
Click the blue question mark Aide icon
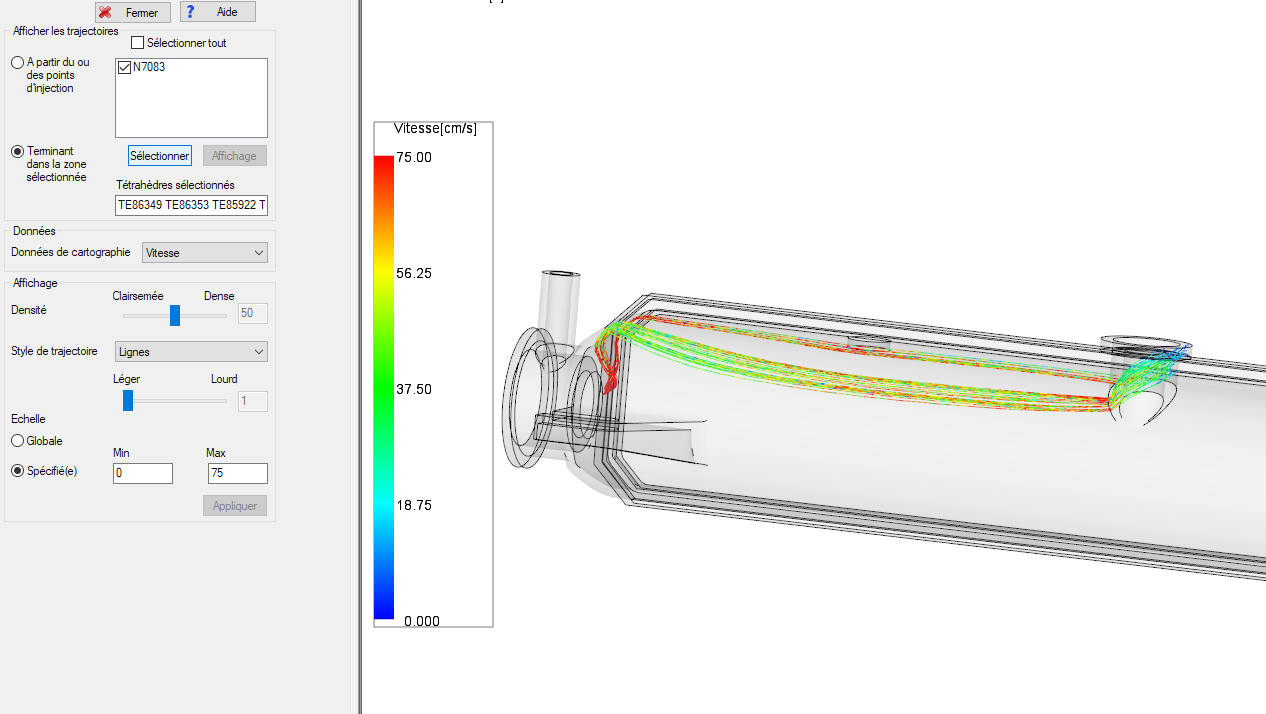(191, 12)
